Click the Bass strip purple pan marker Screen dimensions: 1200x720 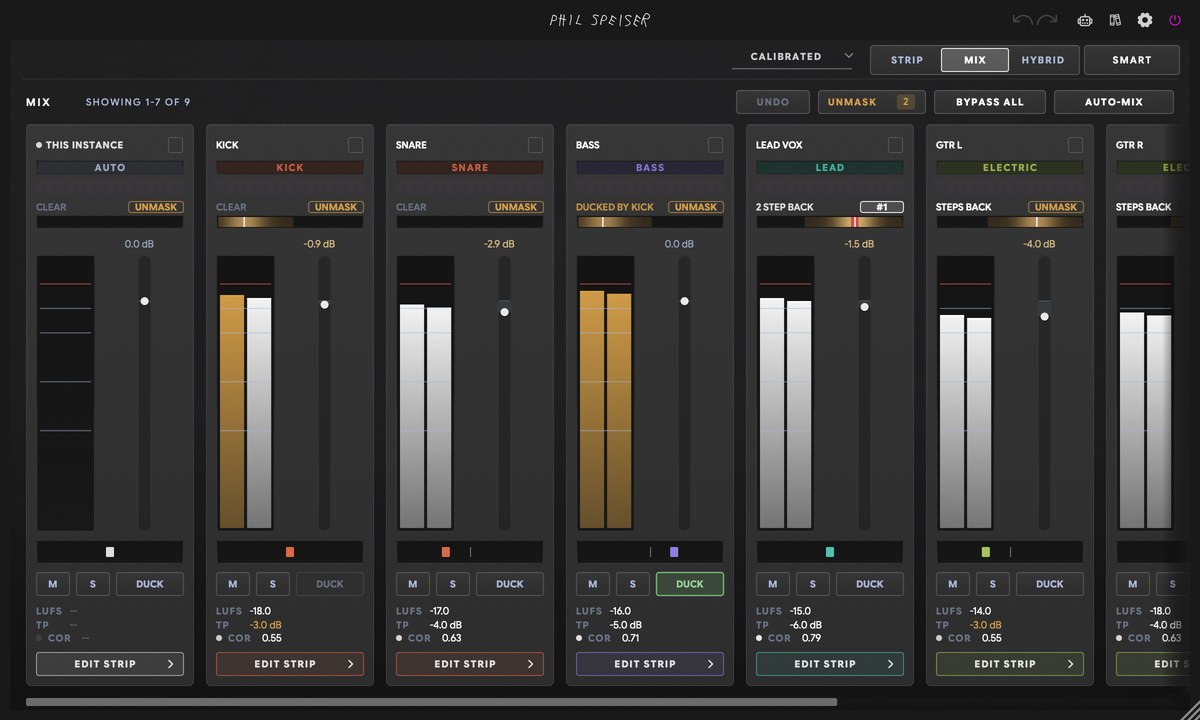pyautogui.click(x=674, y=552)
